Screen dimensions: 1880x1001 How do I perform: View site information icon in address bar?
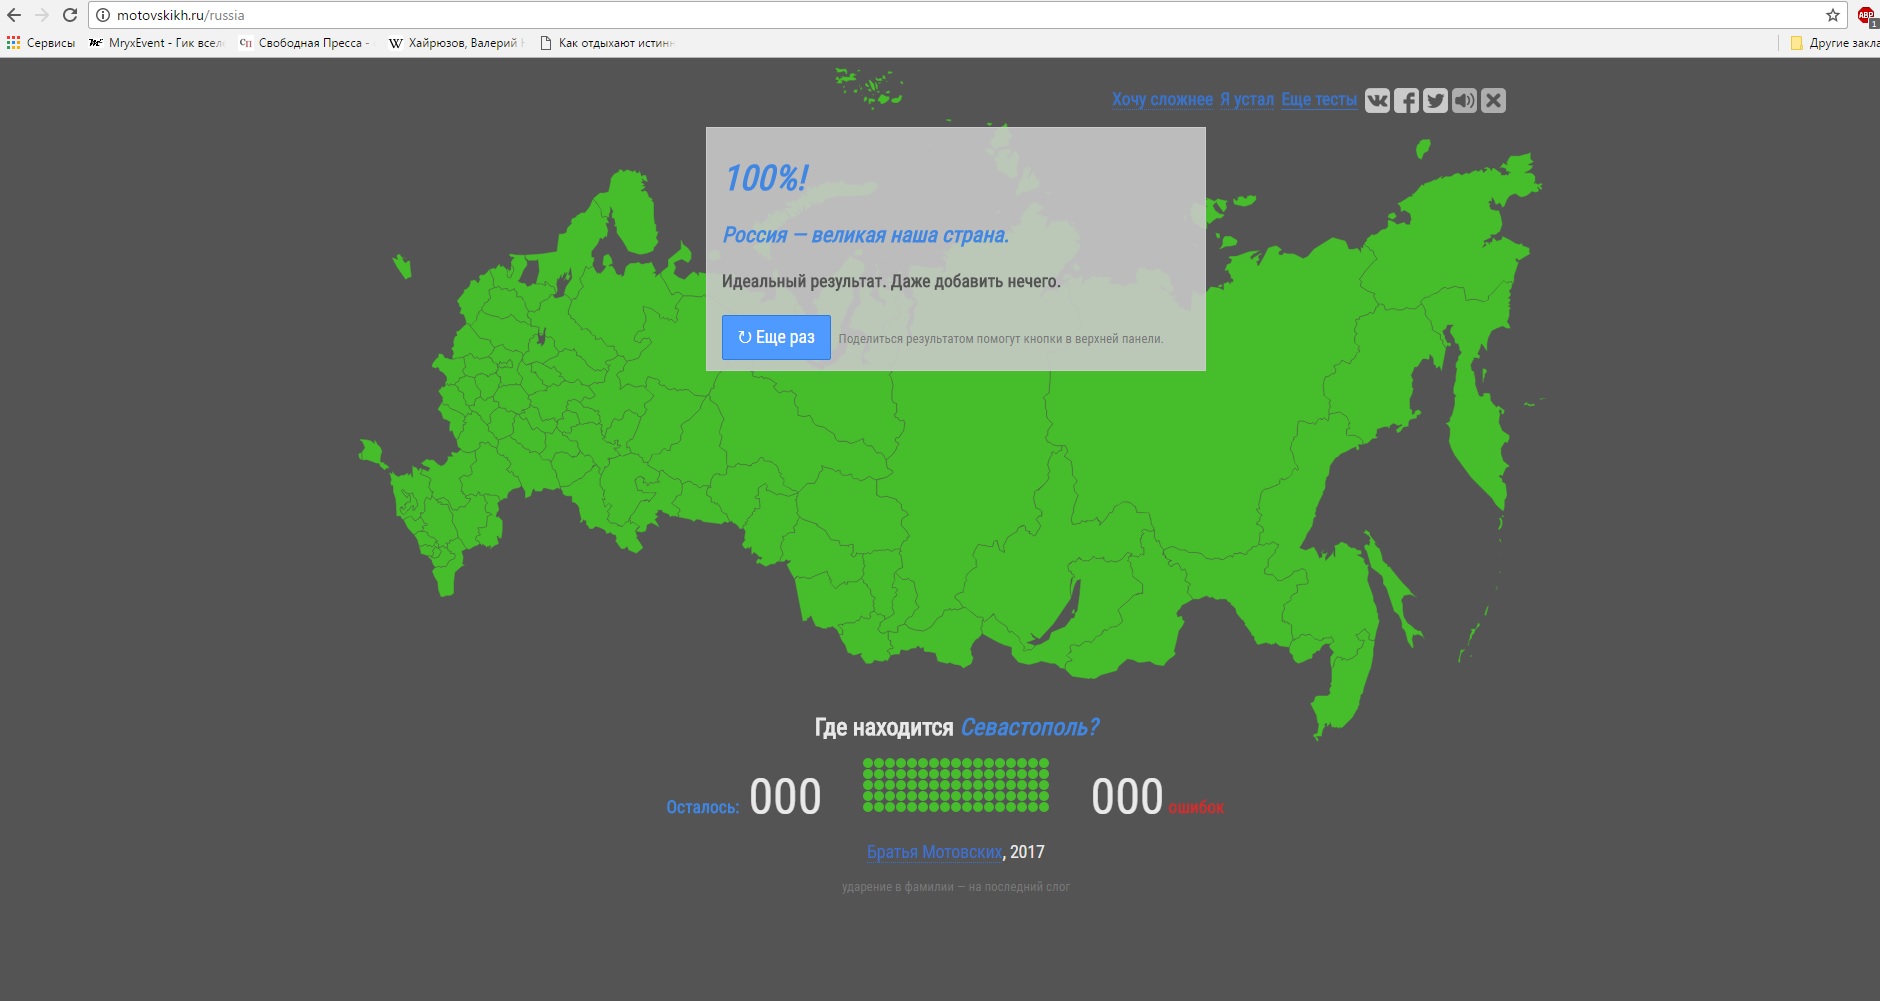[102, 15]
